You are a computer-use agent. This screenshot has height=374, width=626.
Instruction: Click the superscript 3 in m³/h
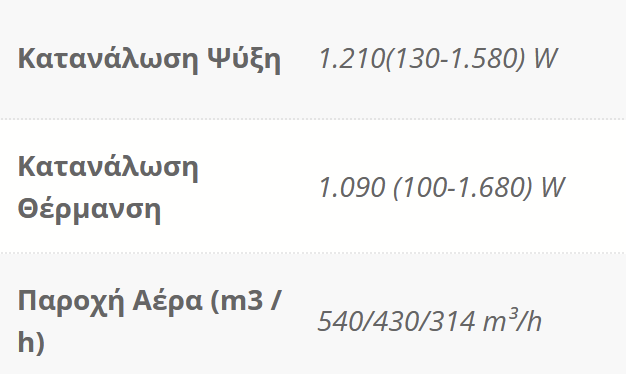(x=514, y=313)
